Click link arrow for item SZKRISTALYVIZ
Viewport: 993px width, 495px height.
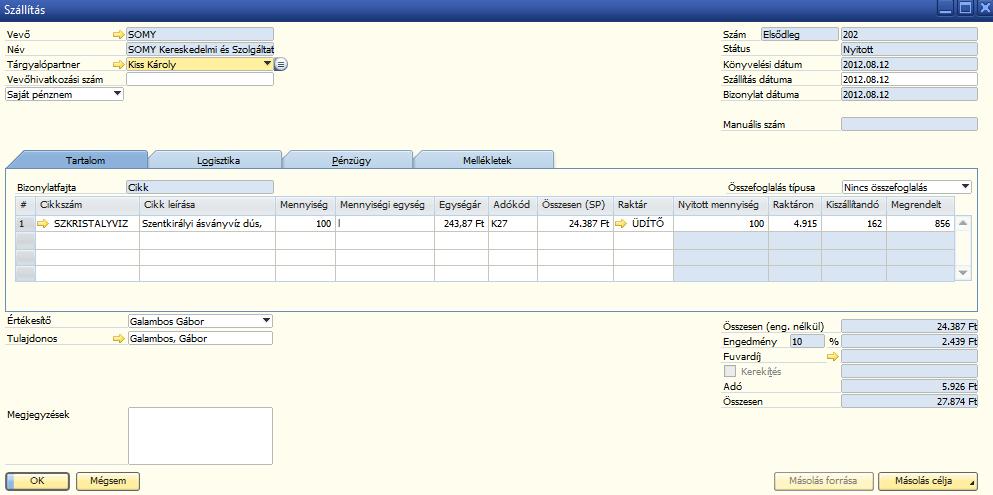[x=43, y=223]
